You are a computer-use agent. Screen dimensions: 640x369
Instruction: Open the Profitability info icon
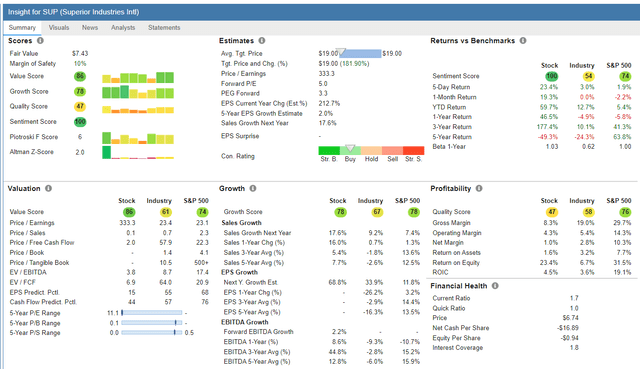tap(479, 188)
